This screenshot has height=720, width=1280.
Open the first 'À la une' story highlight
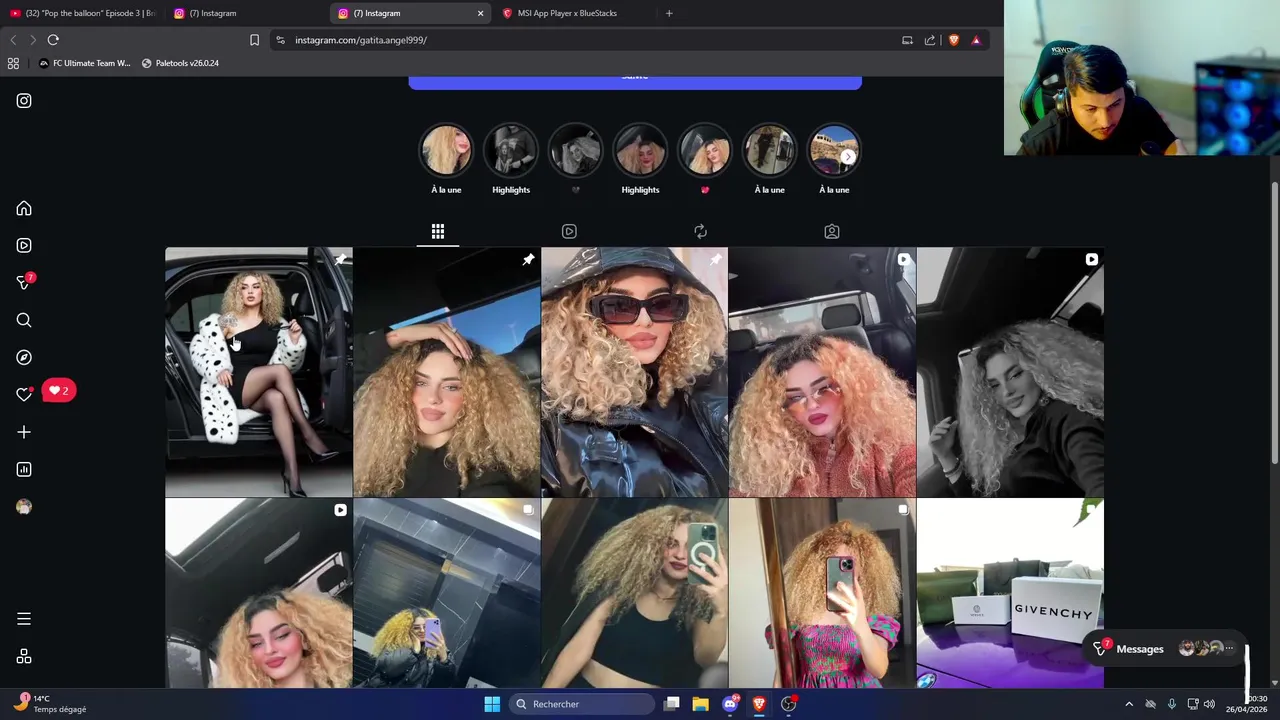pos(446,151)
